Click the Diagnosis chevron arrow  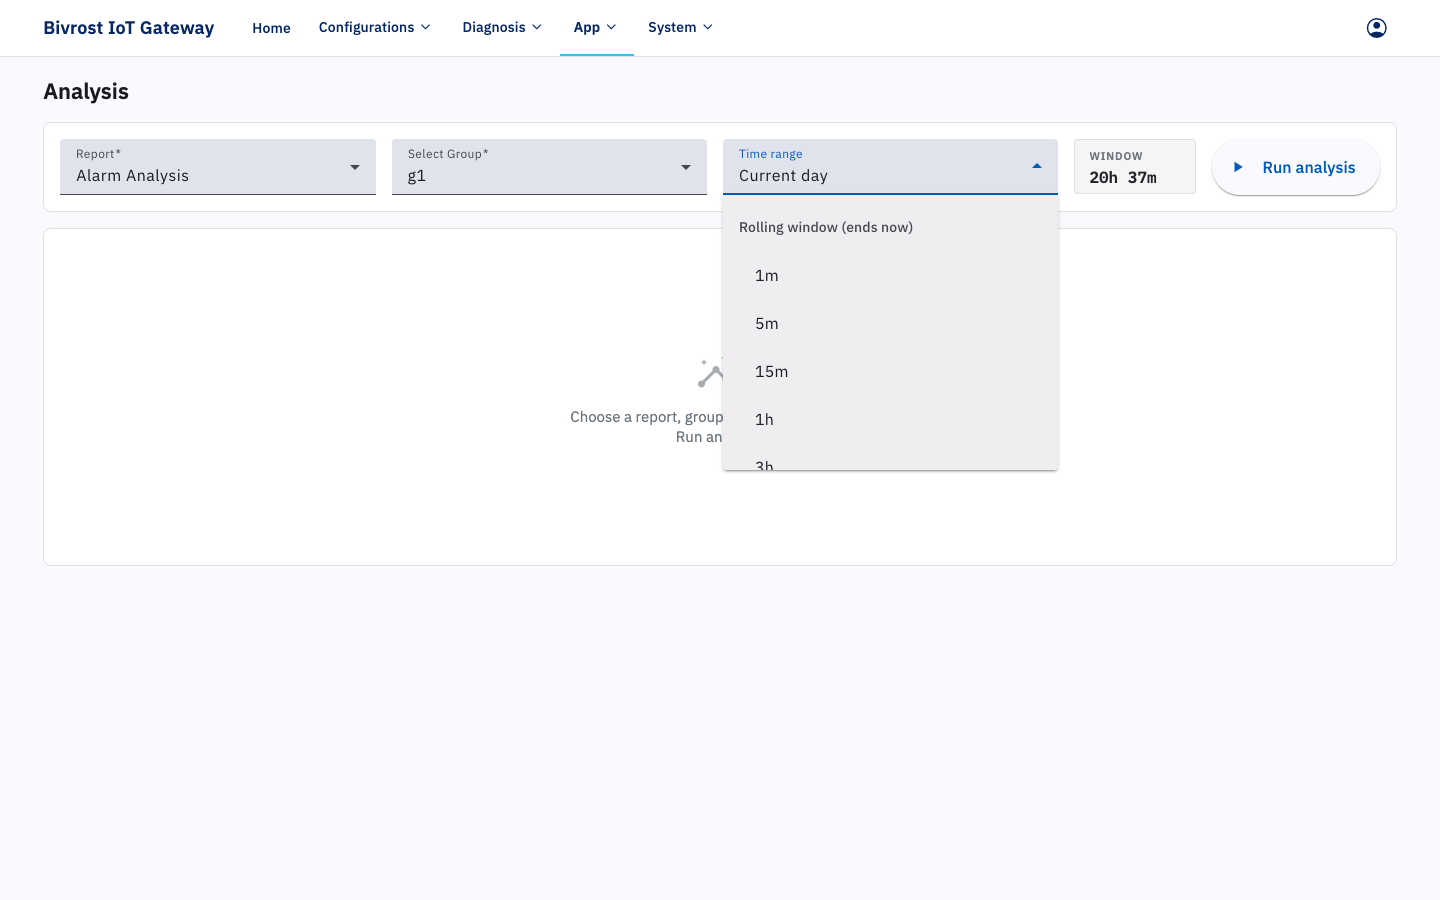[x=537, y=27]
